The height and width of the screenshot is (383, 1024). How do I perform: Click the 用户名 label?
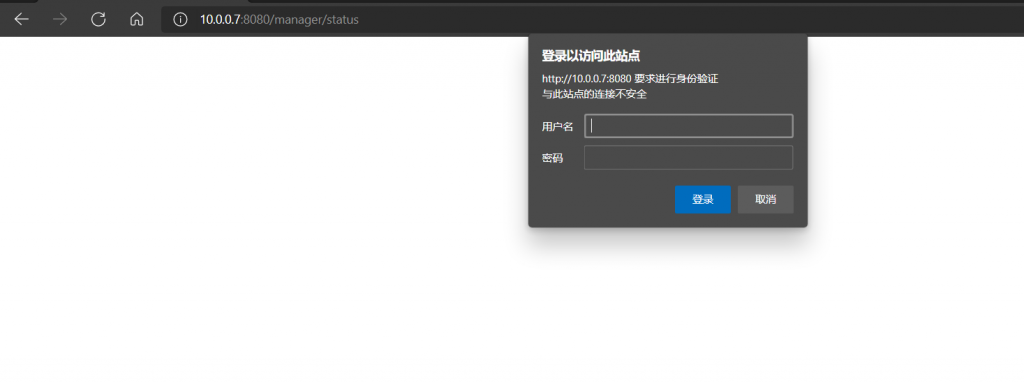pyautogui.click(x=558, y=127)
